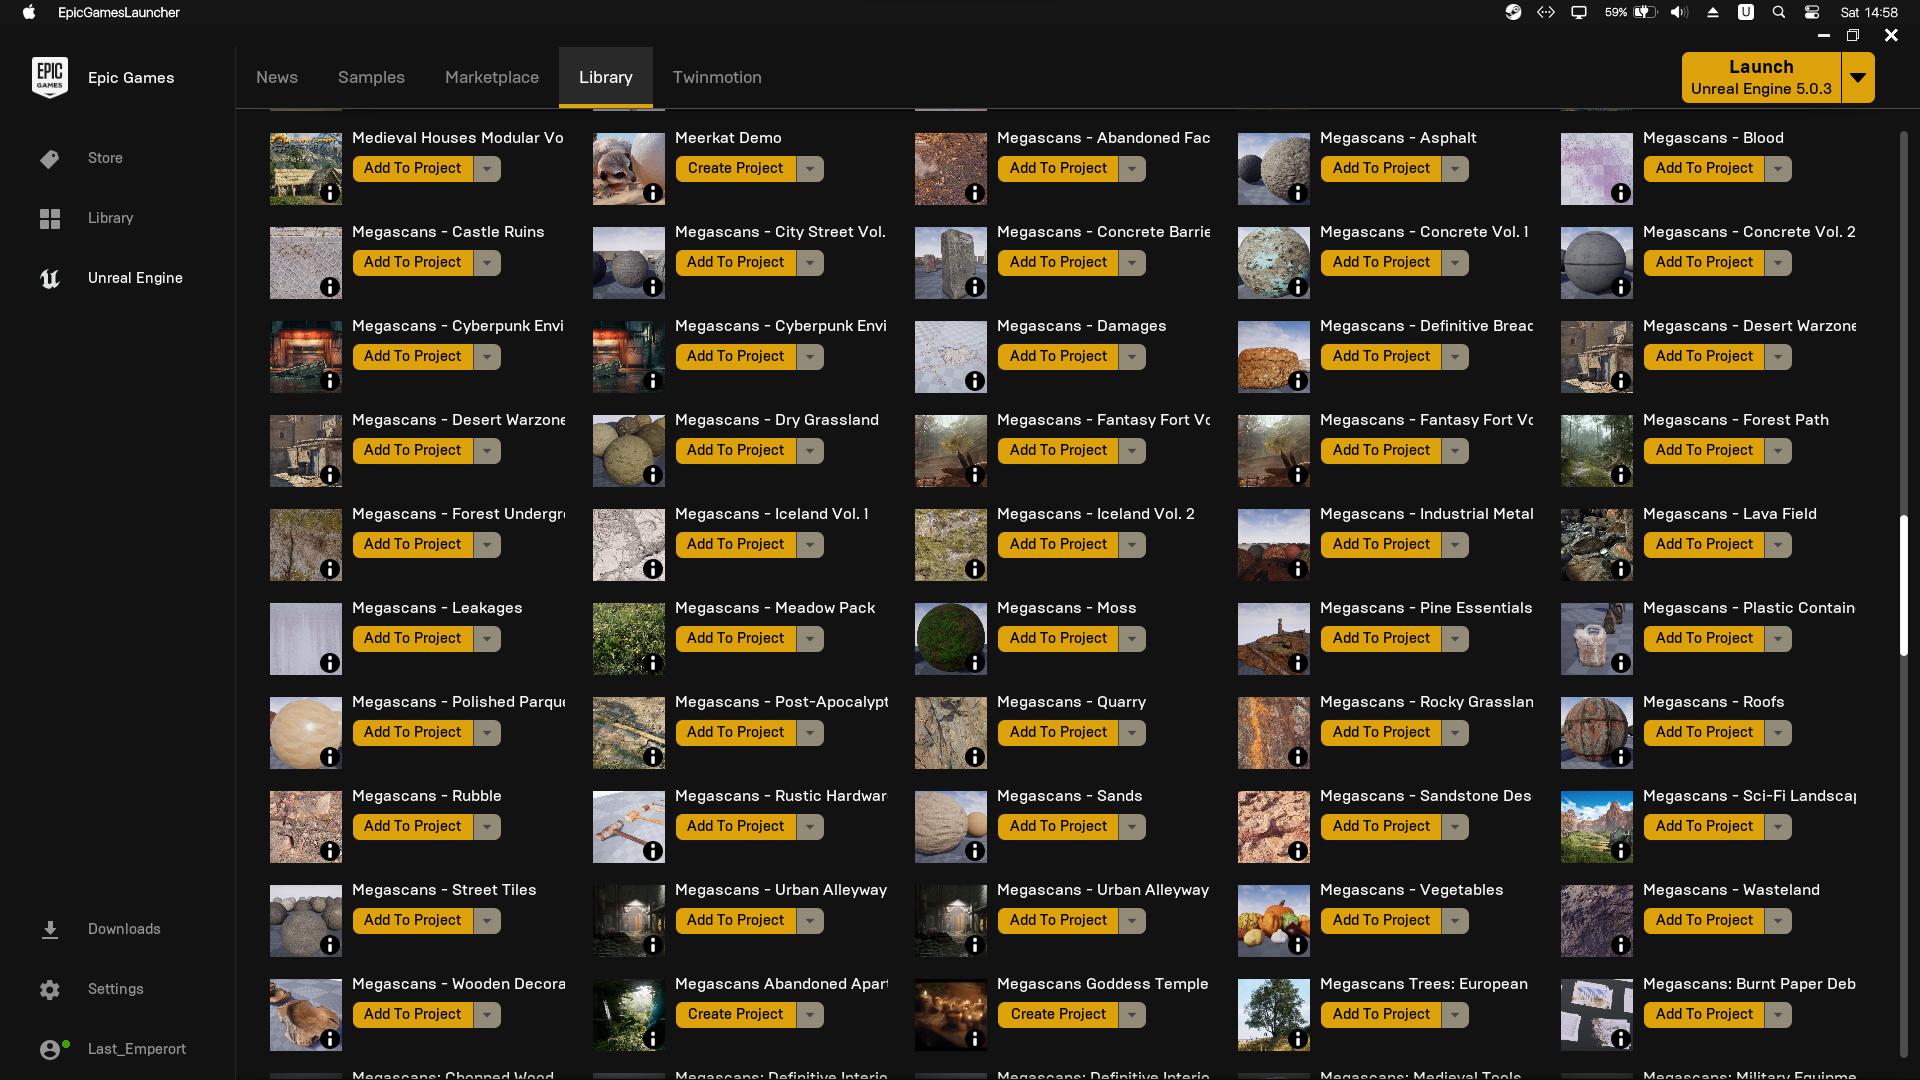Switch to the Marketplace tab
This screenshot has height=1080, width=1920.
492,78
